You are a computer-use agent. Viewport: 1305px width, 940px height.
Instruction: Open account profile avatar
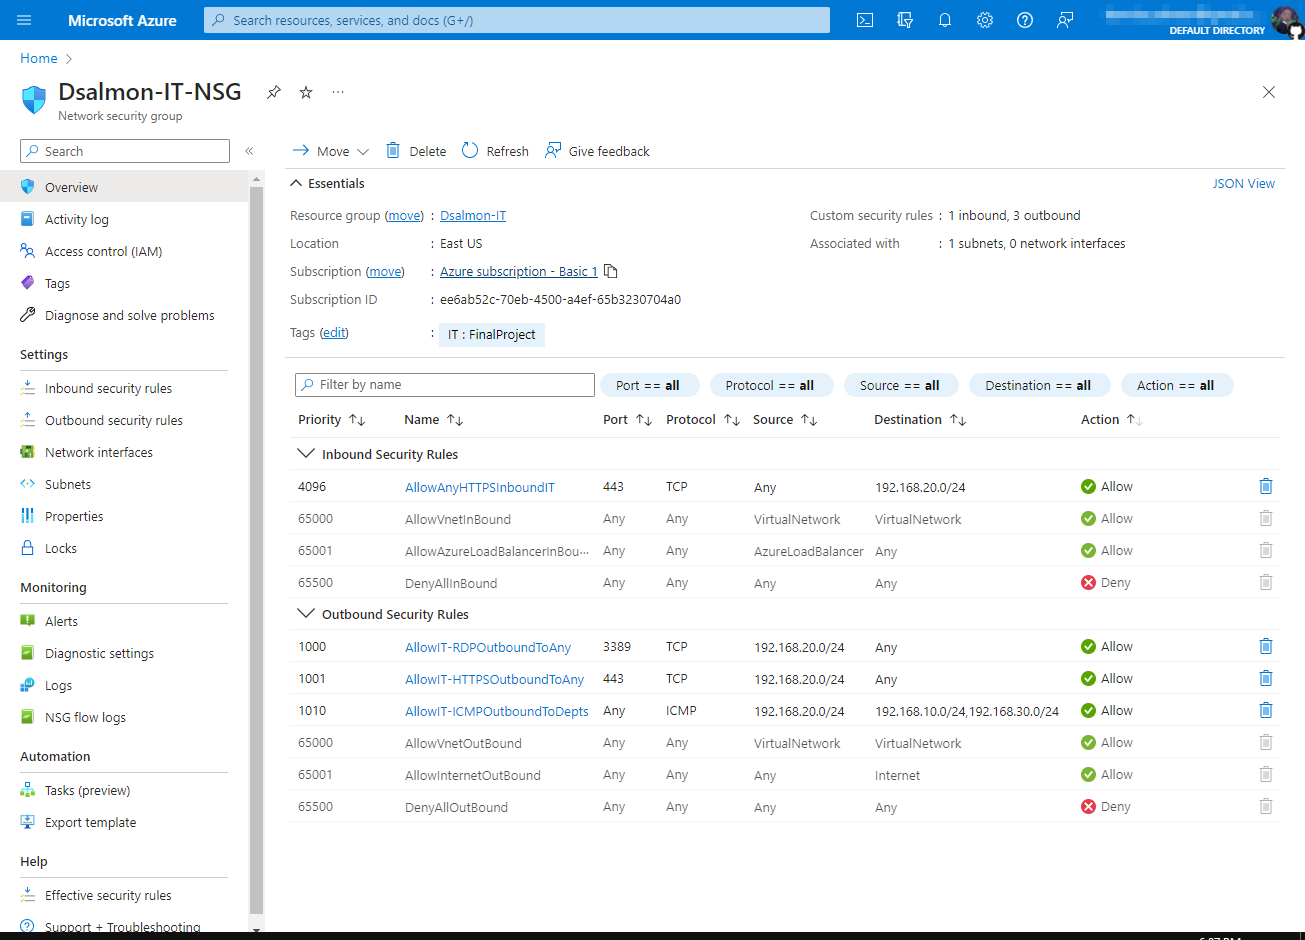coord(1286,20)
